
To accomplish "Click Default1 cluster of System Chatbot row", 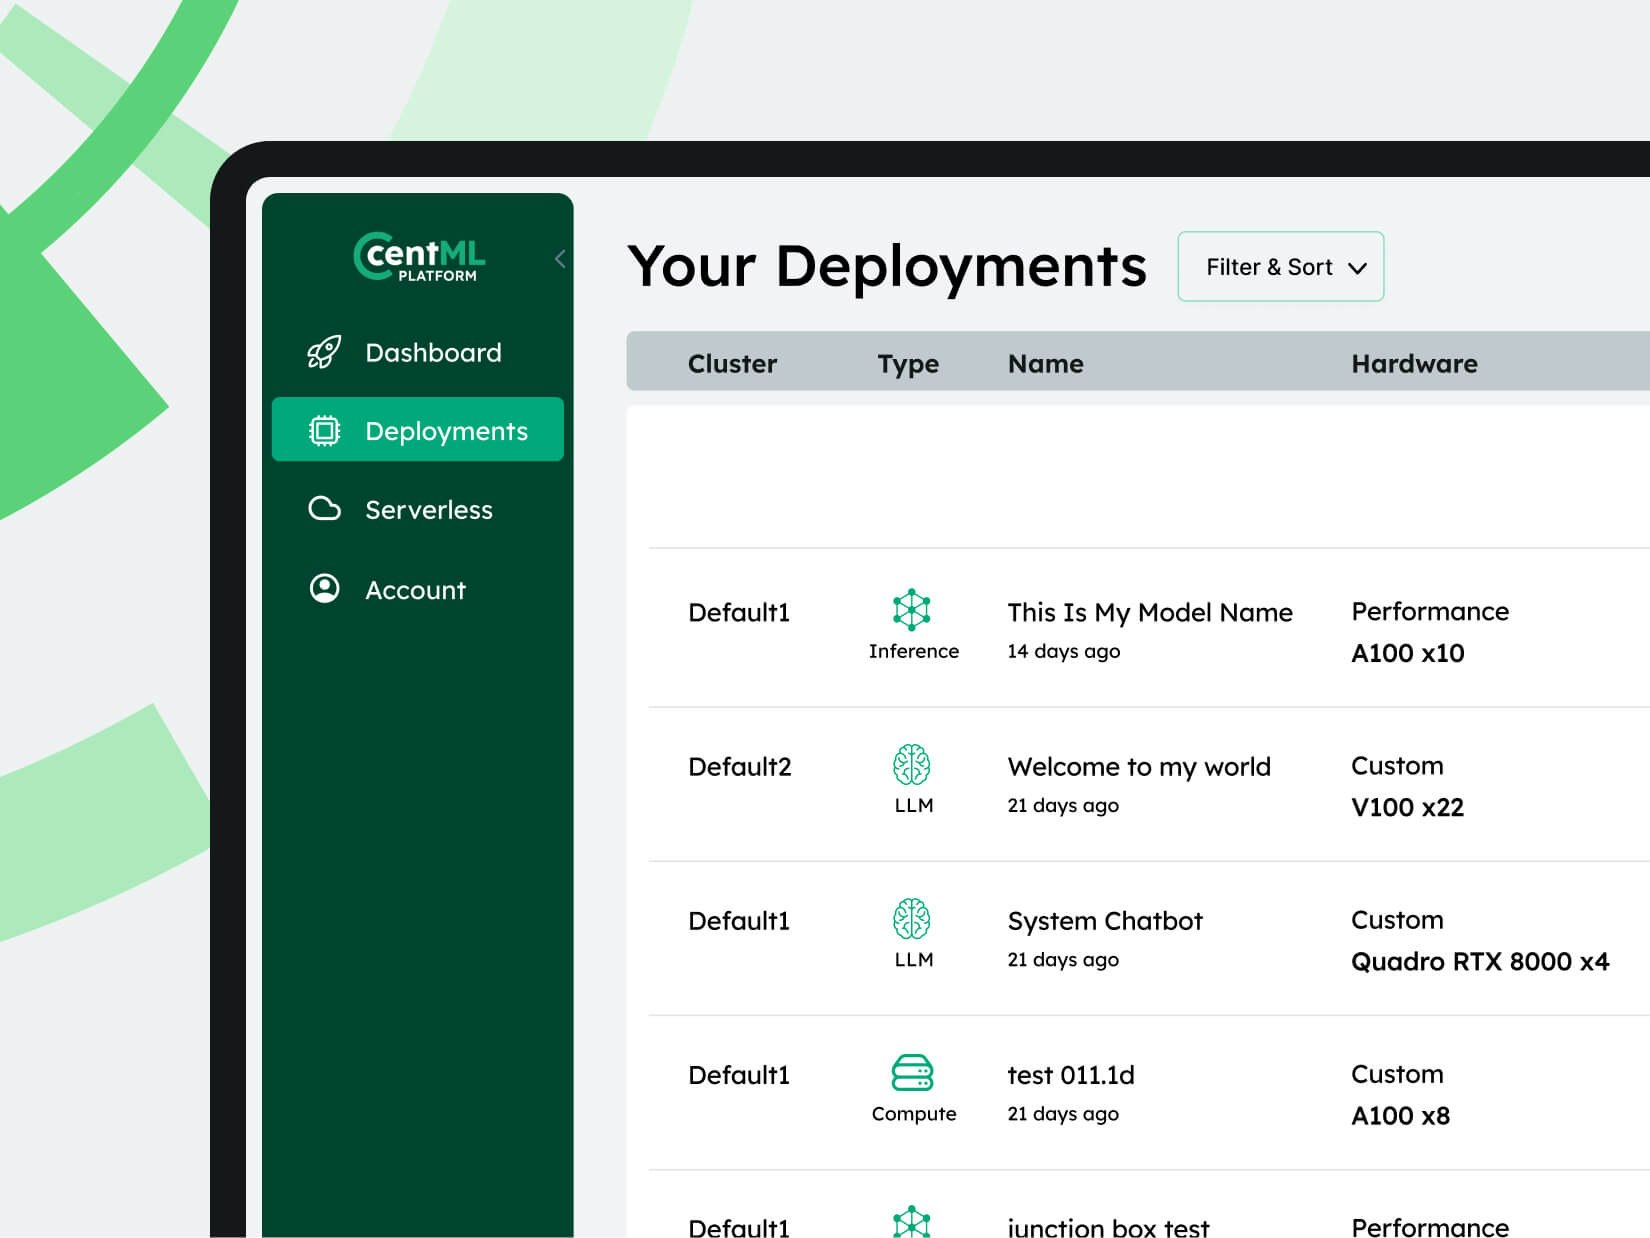I will (x=739, y=921).
